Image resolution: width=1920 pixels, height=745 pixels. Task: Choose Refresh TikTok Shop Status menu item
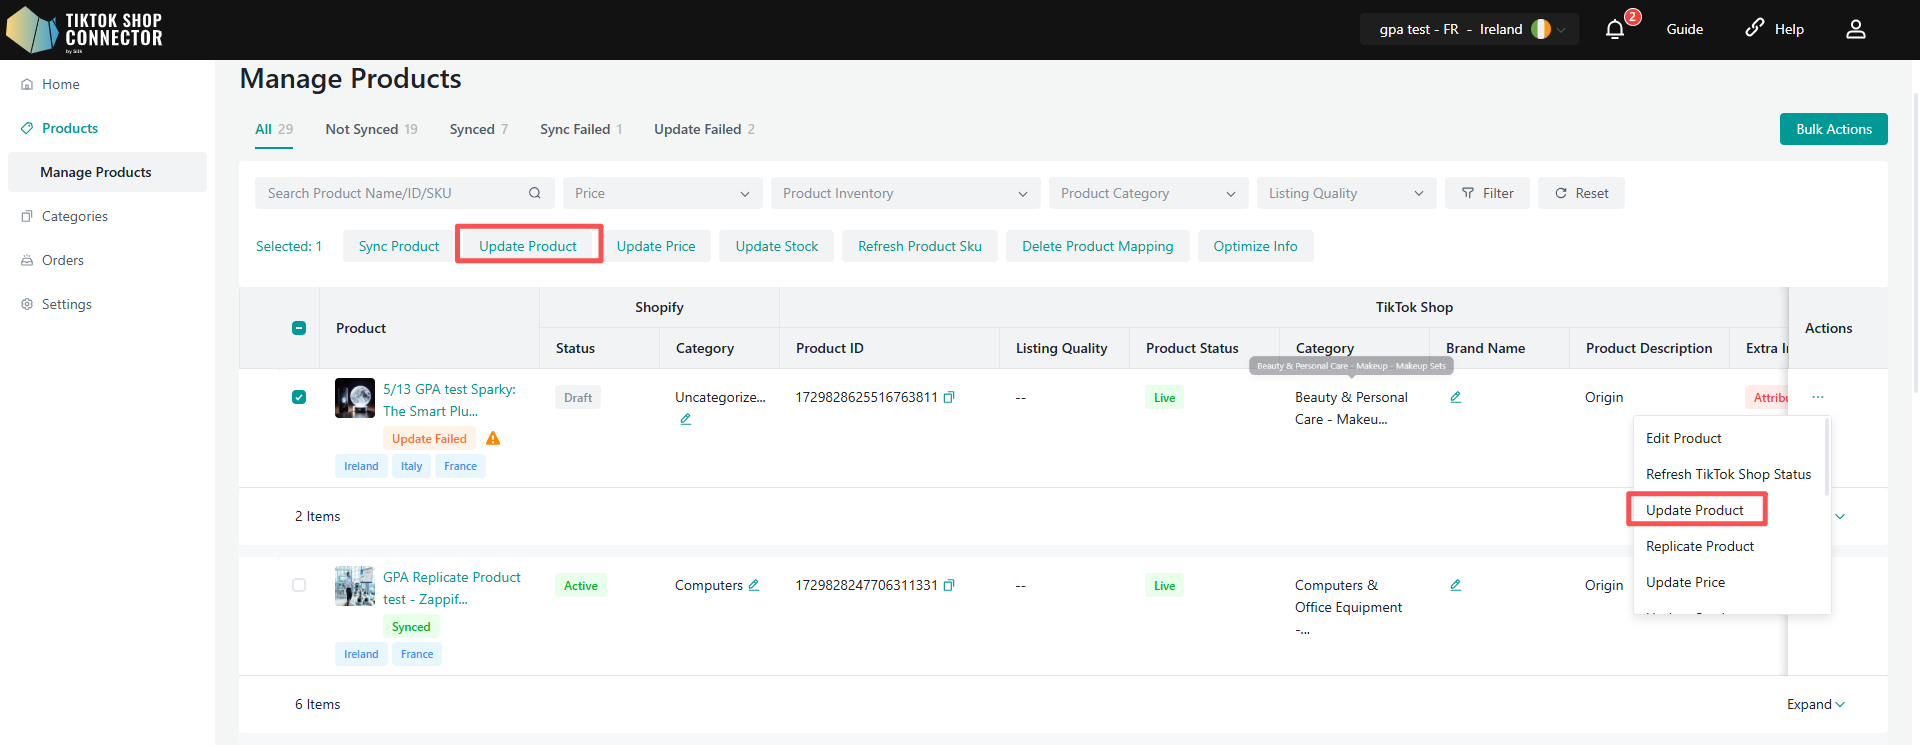[x=1729, y=474]
